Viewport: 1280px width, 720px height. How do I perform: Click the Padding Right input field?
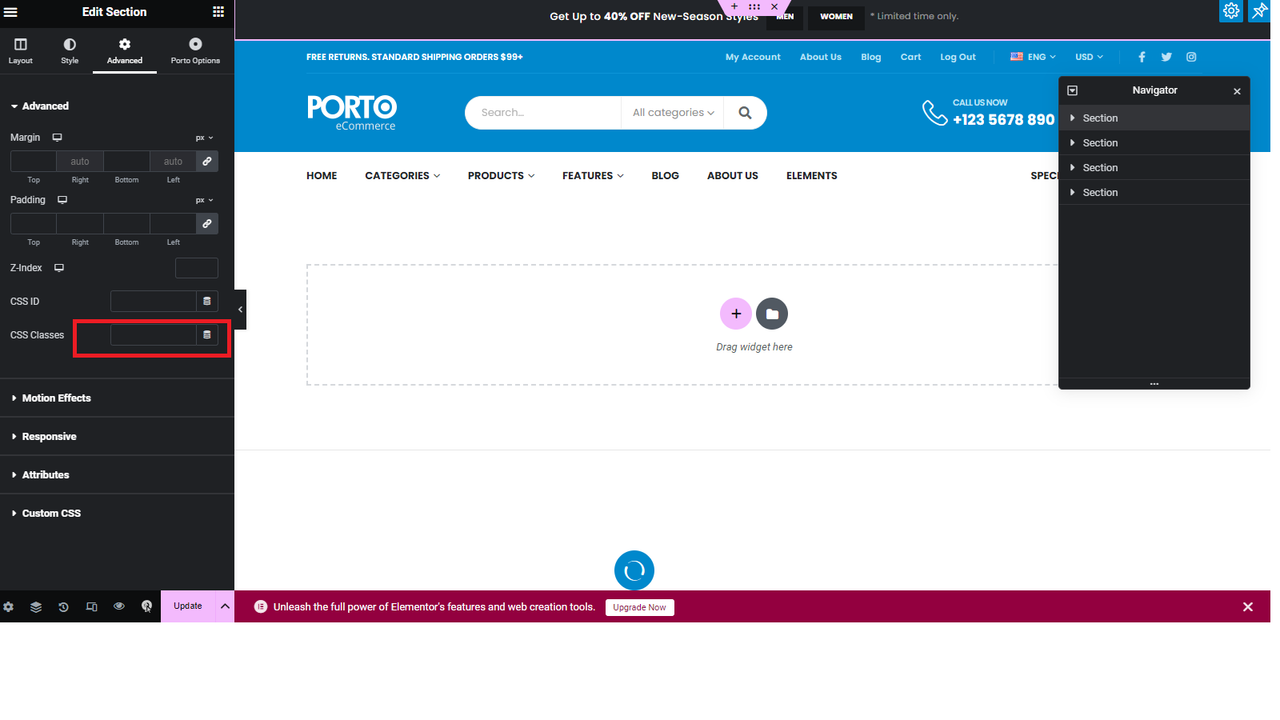coord(80,224)
